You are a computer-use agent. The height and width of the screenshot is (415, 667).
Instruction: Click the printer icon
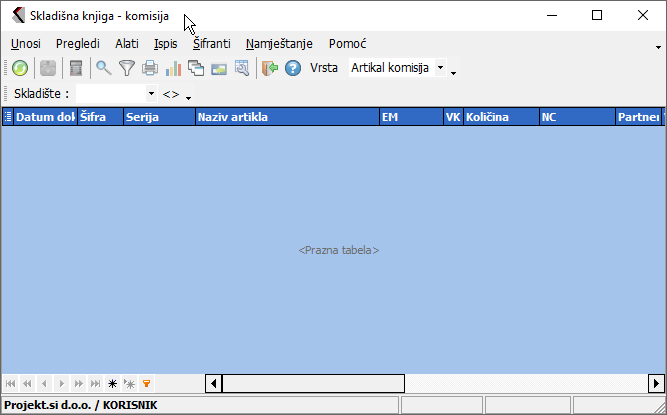pyautogui.click(x=150, y=68)
